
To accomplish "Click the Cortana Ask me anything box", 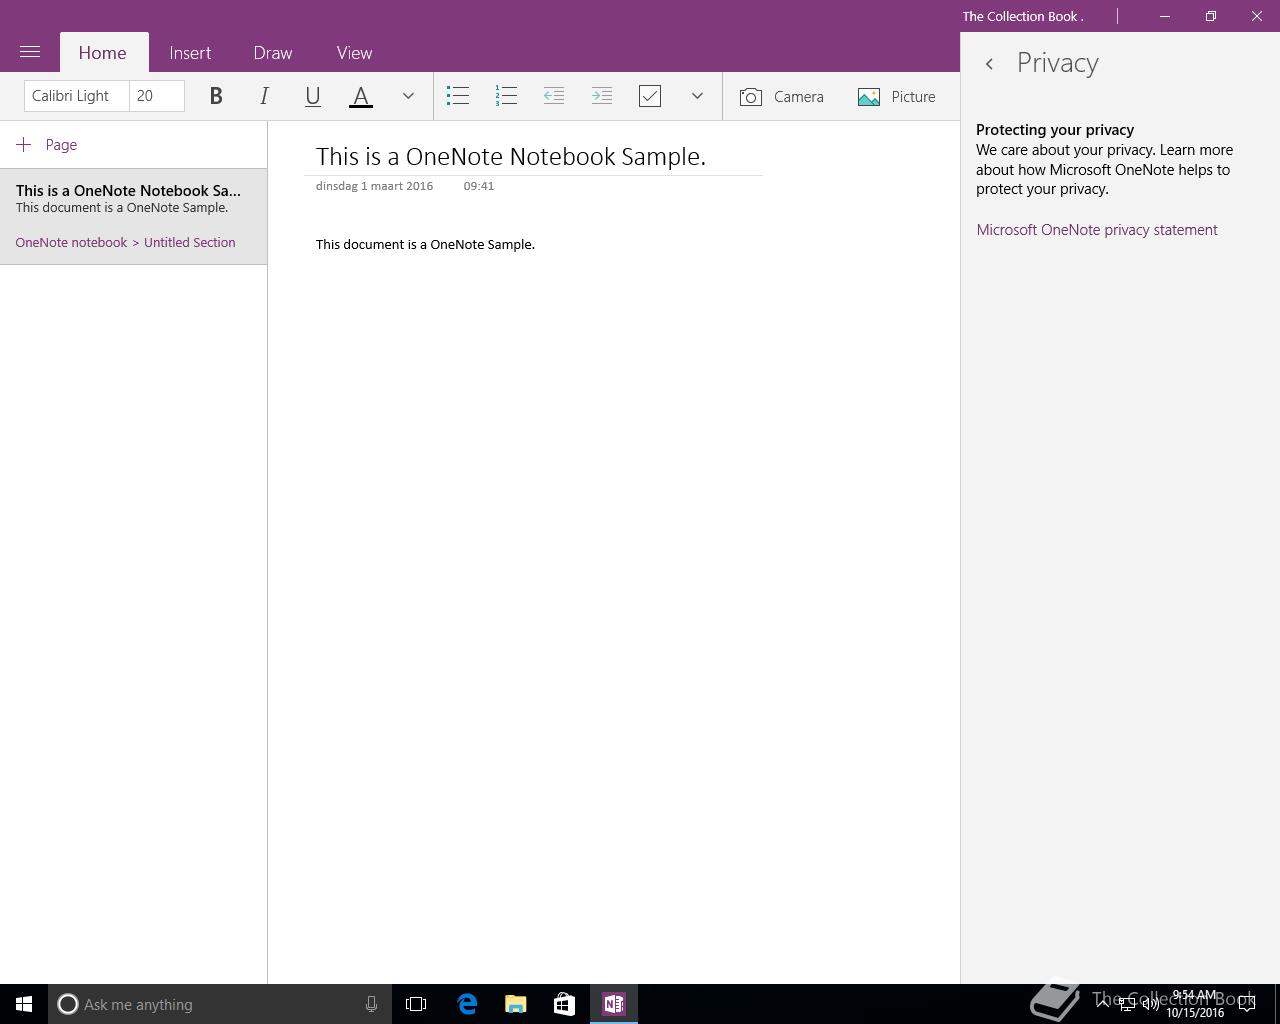I will pyautogui.click(x=220, y=1004).
